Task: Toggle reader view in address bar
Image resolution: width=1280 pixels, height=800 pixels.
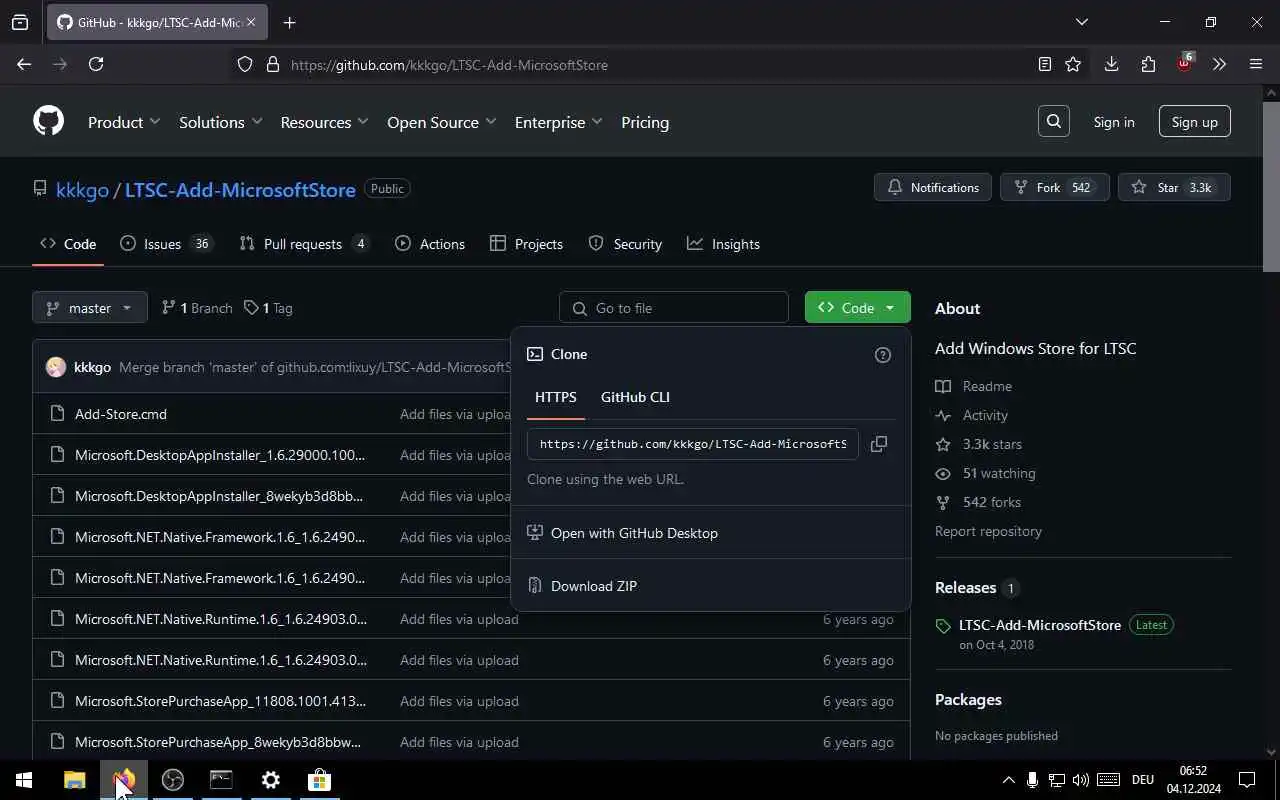Action: point(1044,64)
